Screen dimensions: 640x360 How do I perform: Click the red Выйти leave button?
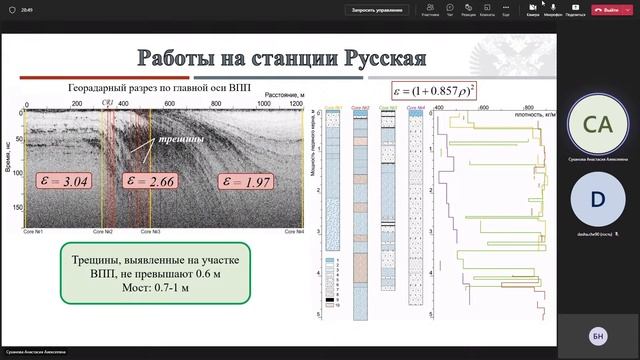607,10
